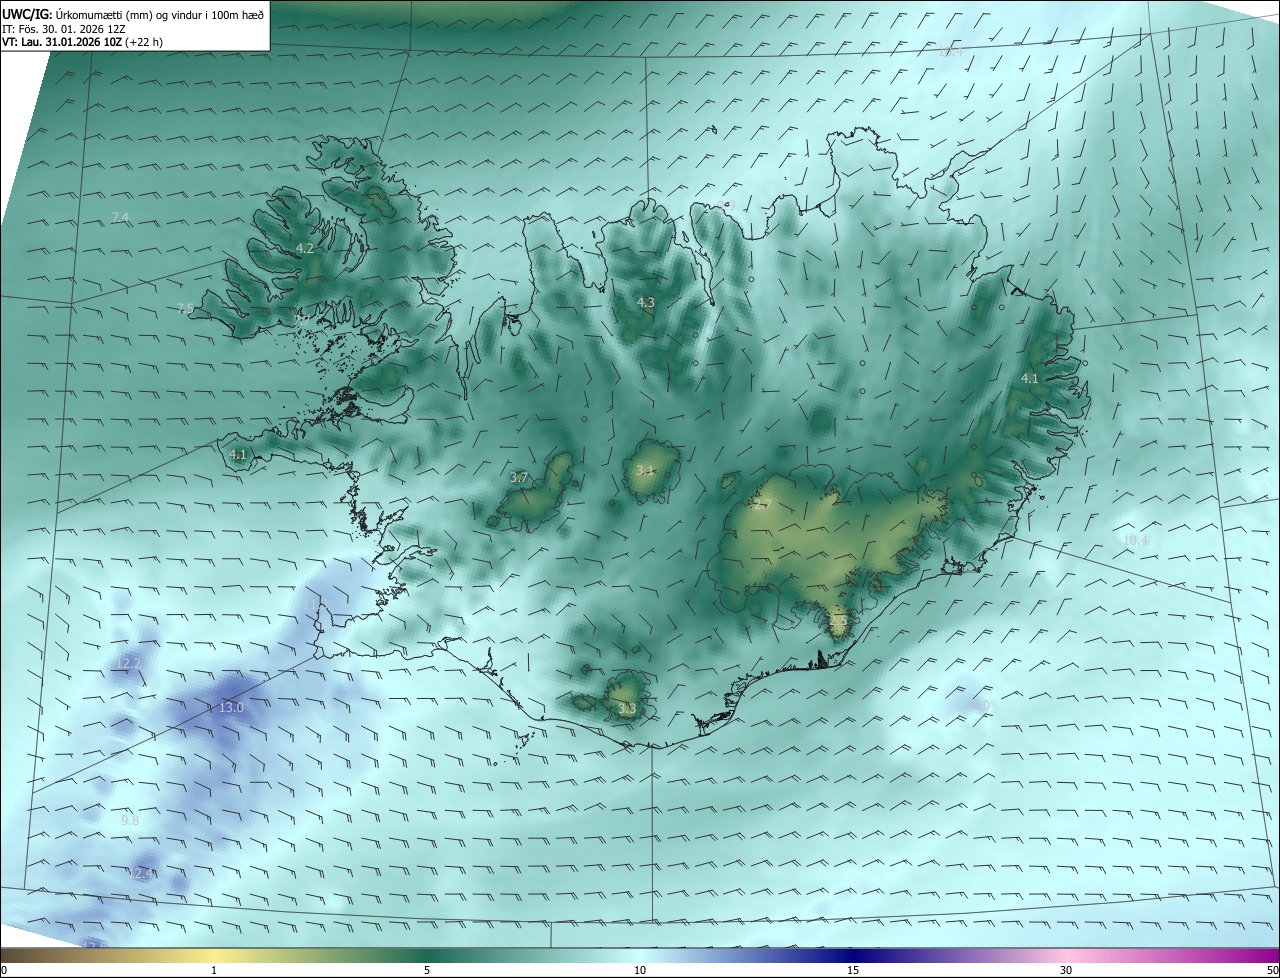Click the colorbar tick label 5
This screenshot has height=978, width=1280.
(427, 970)
